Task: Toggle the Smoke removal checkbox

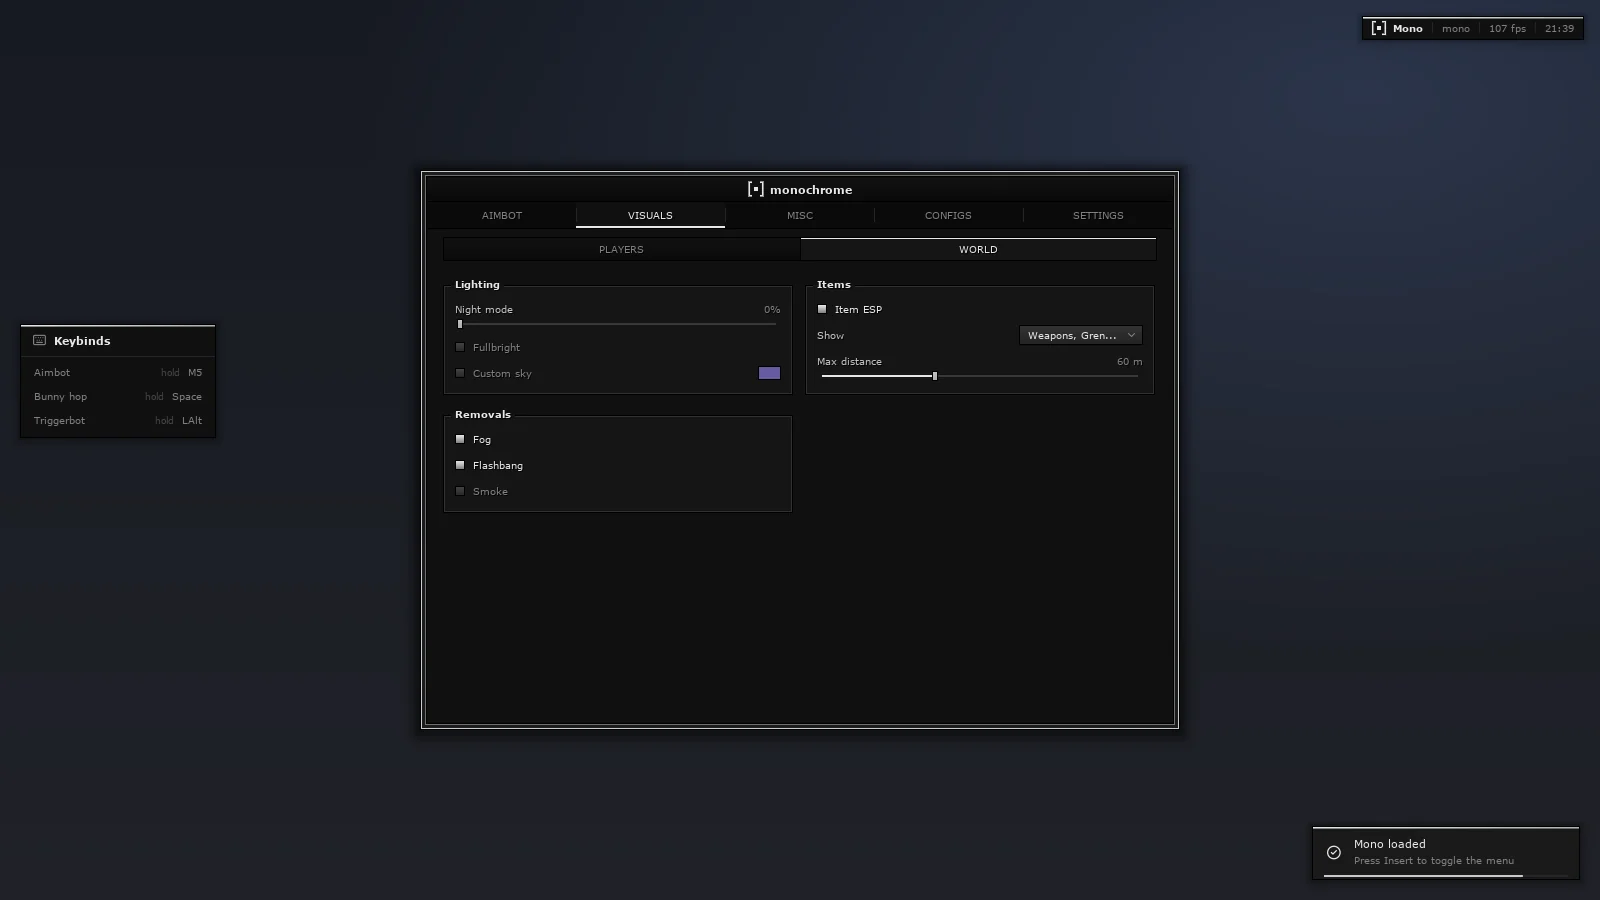Action: click(460, 491)
